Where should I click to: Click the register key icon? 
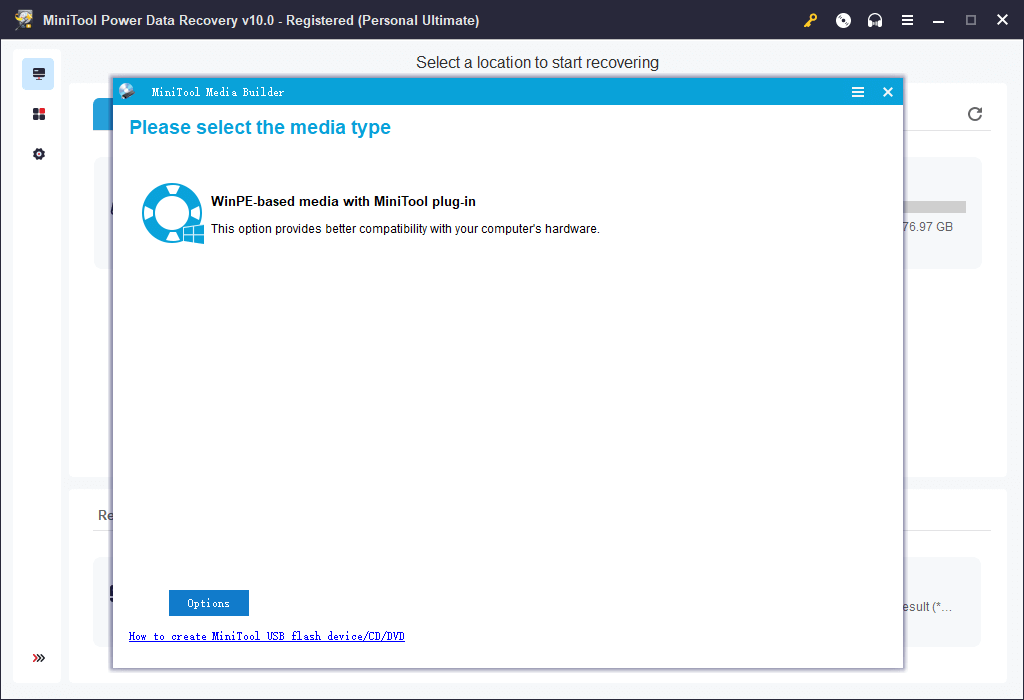point(812,20)
